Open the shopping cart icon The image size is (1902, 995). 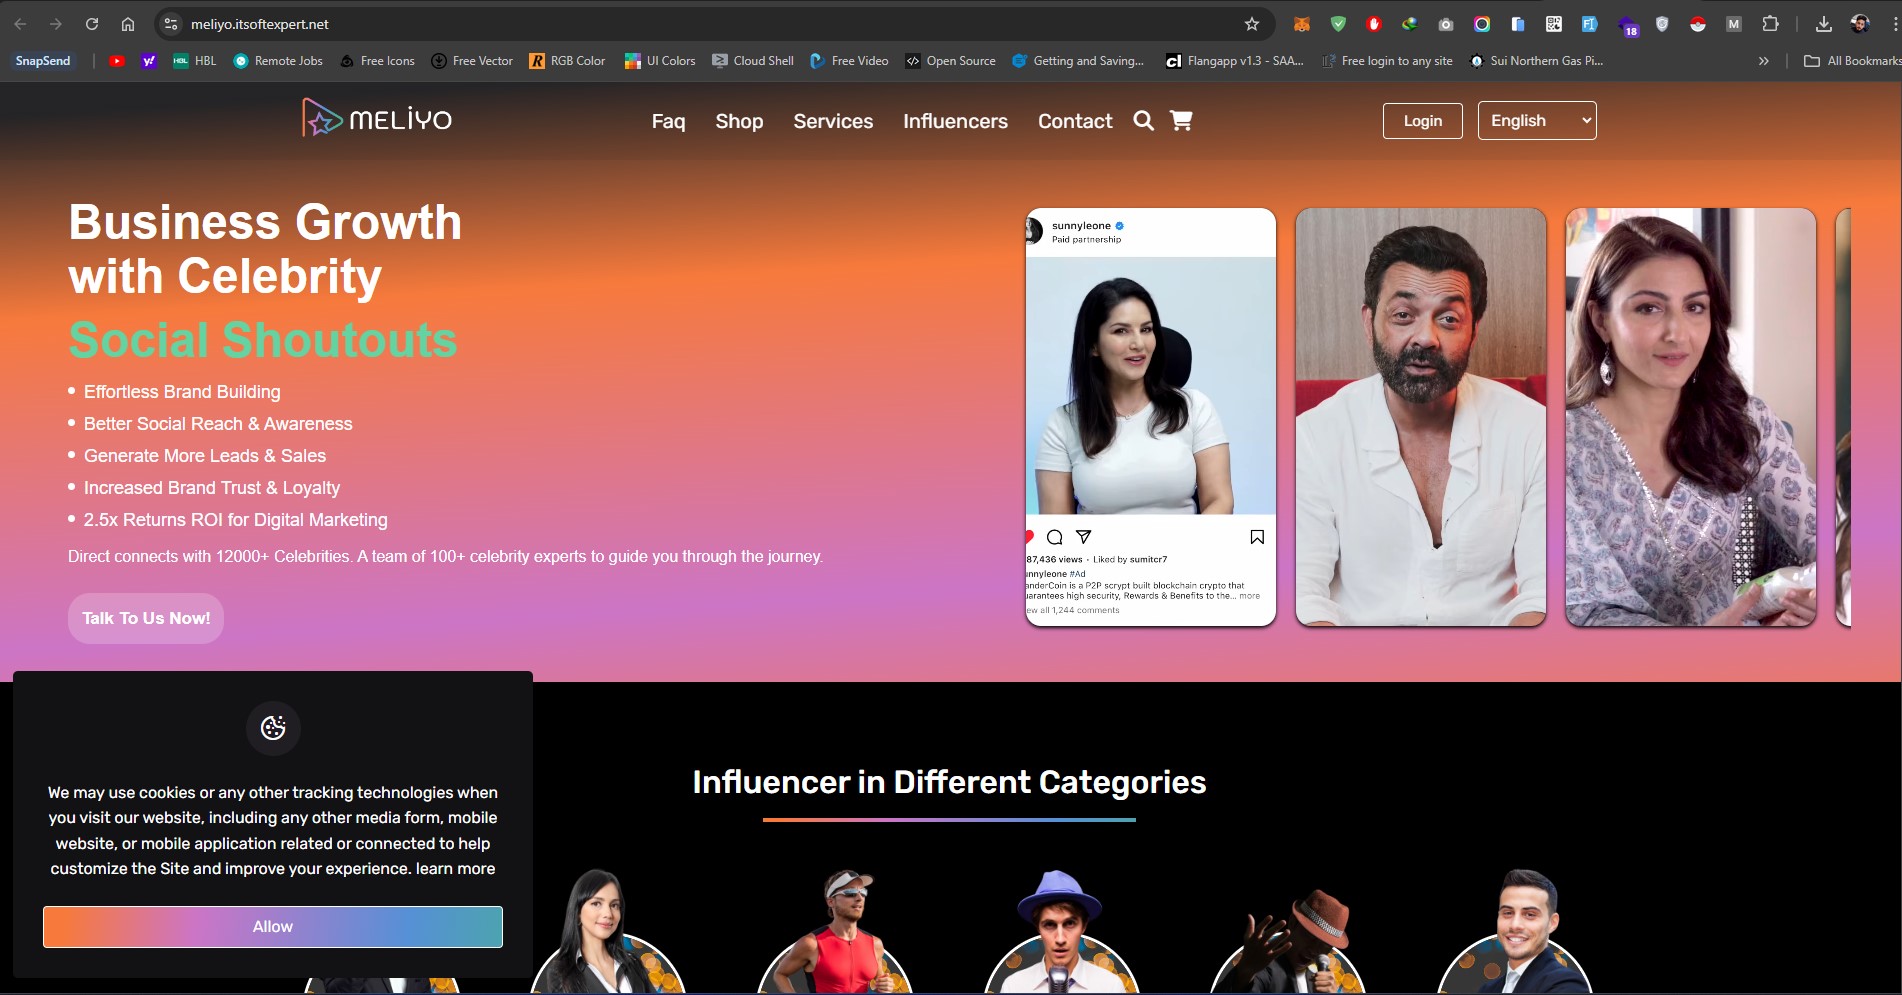(1181, 121)
